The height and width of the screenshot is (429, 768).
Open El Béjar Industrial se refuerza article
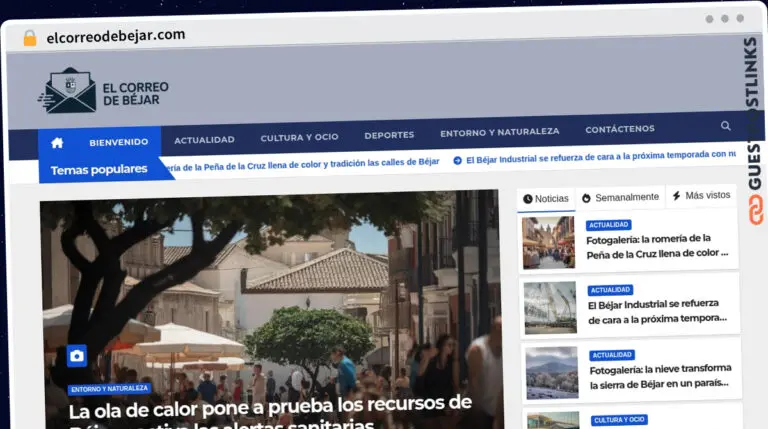pos(657,311)
